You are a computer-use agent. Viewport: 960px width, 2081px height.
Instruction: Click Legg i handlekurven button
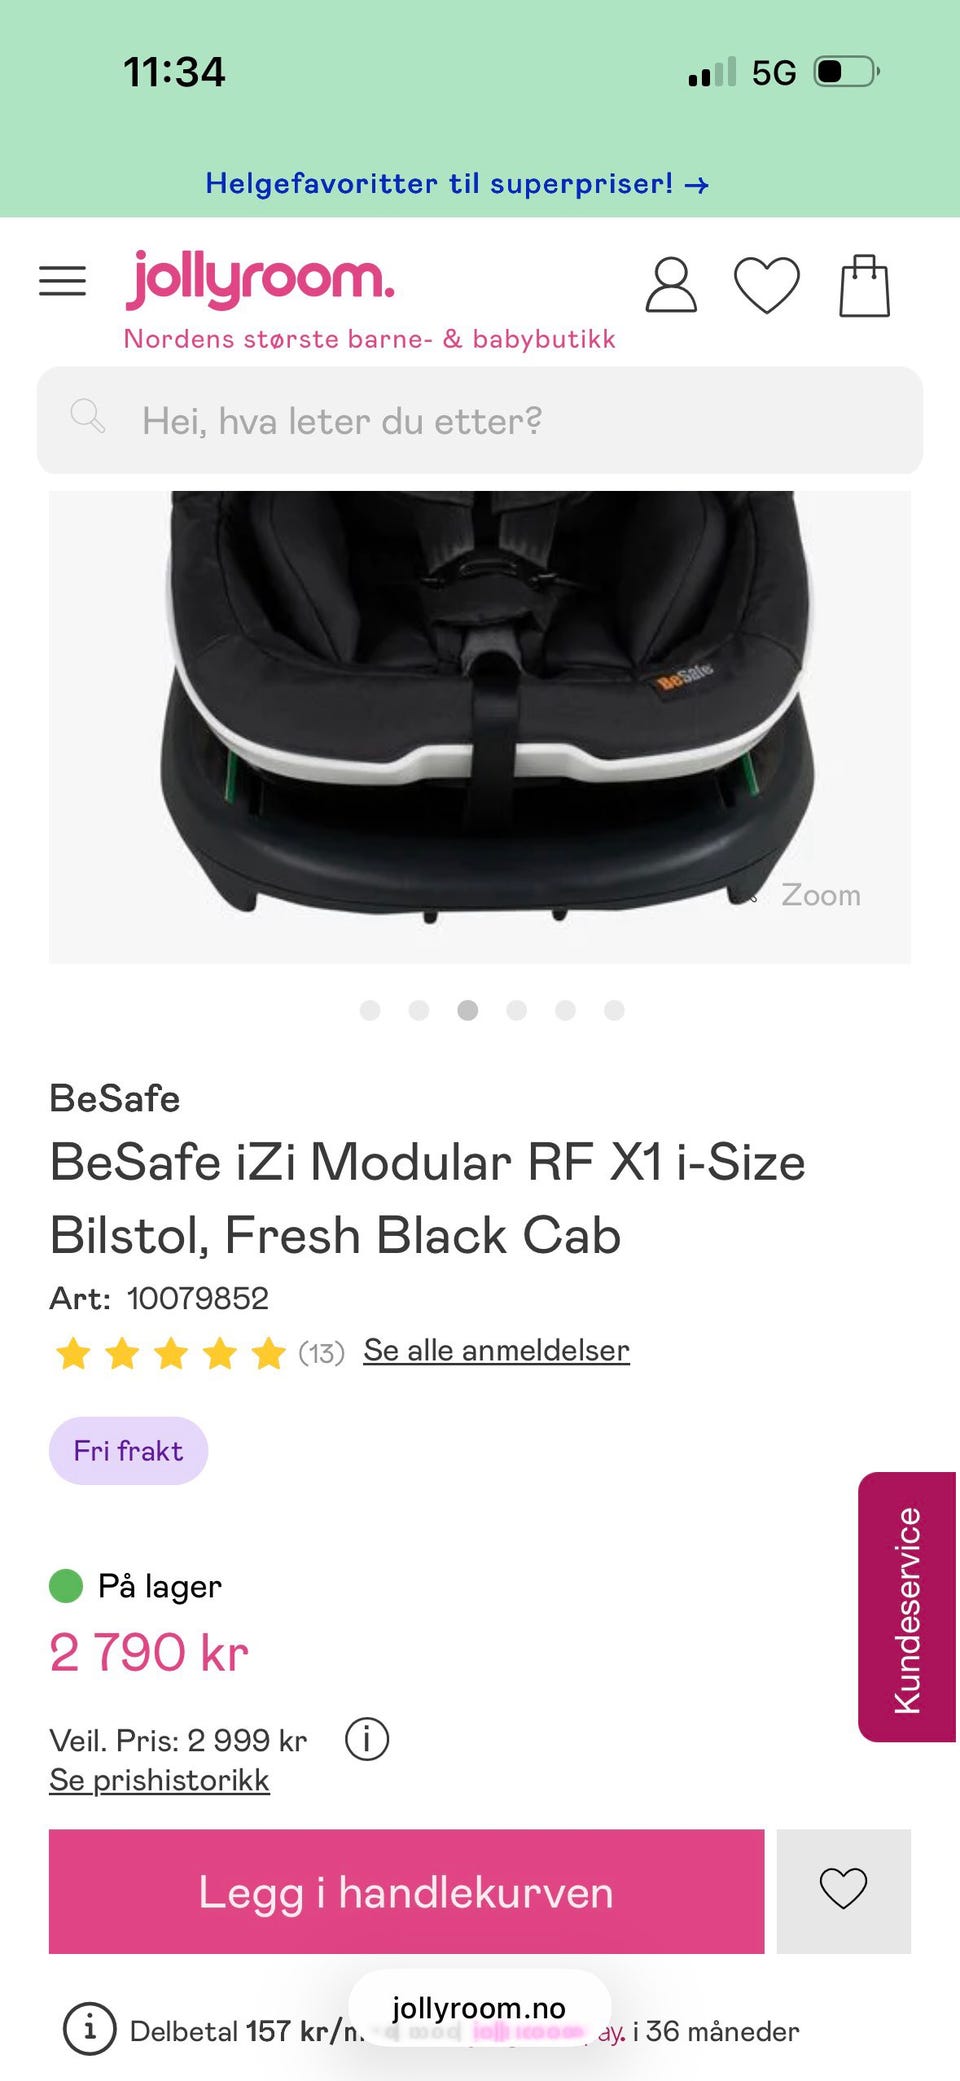click(x=406, y=1891)
